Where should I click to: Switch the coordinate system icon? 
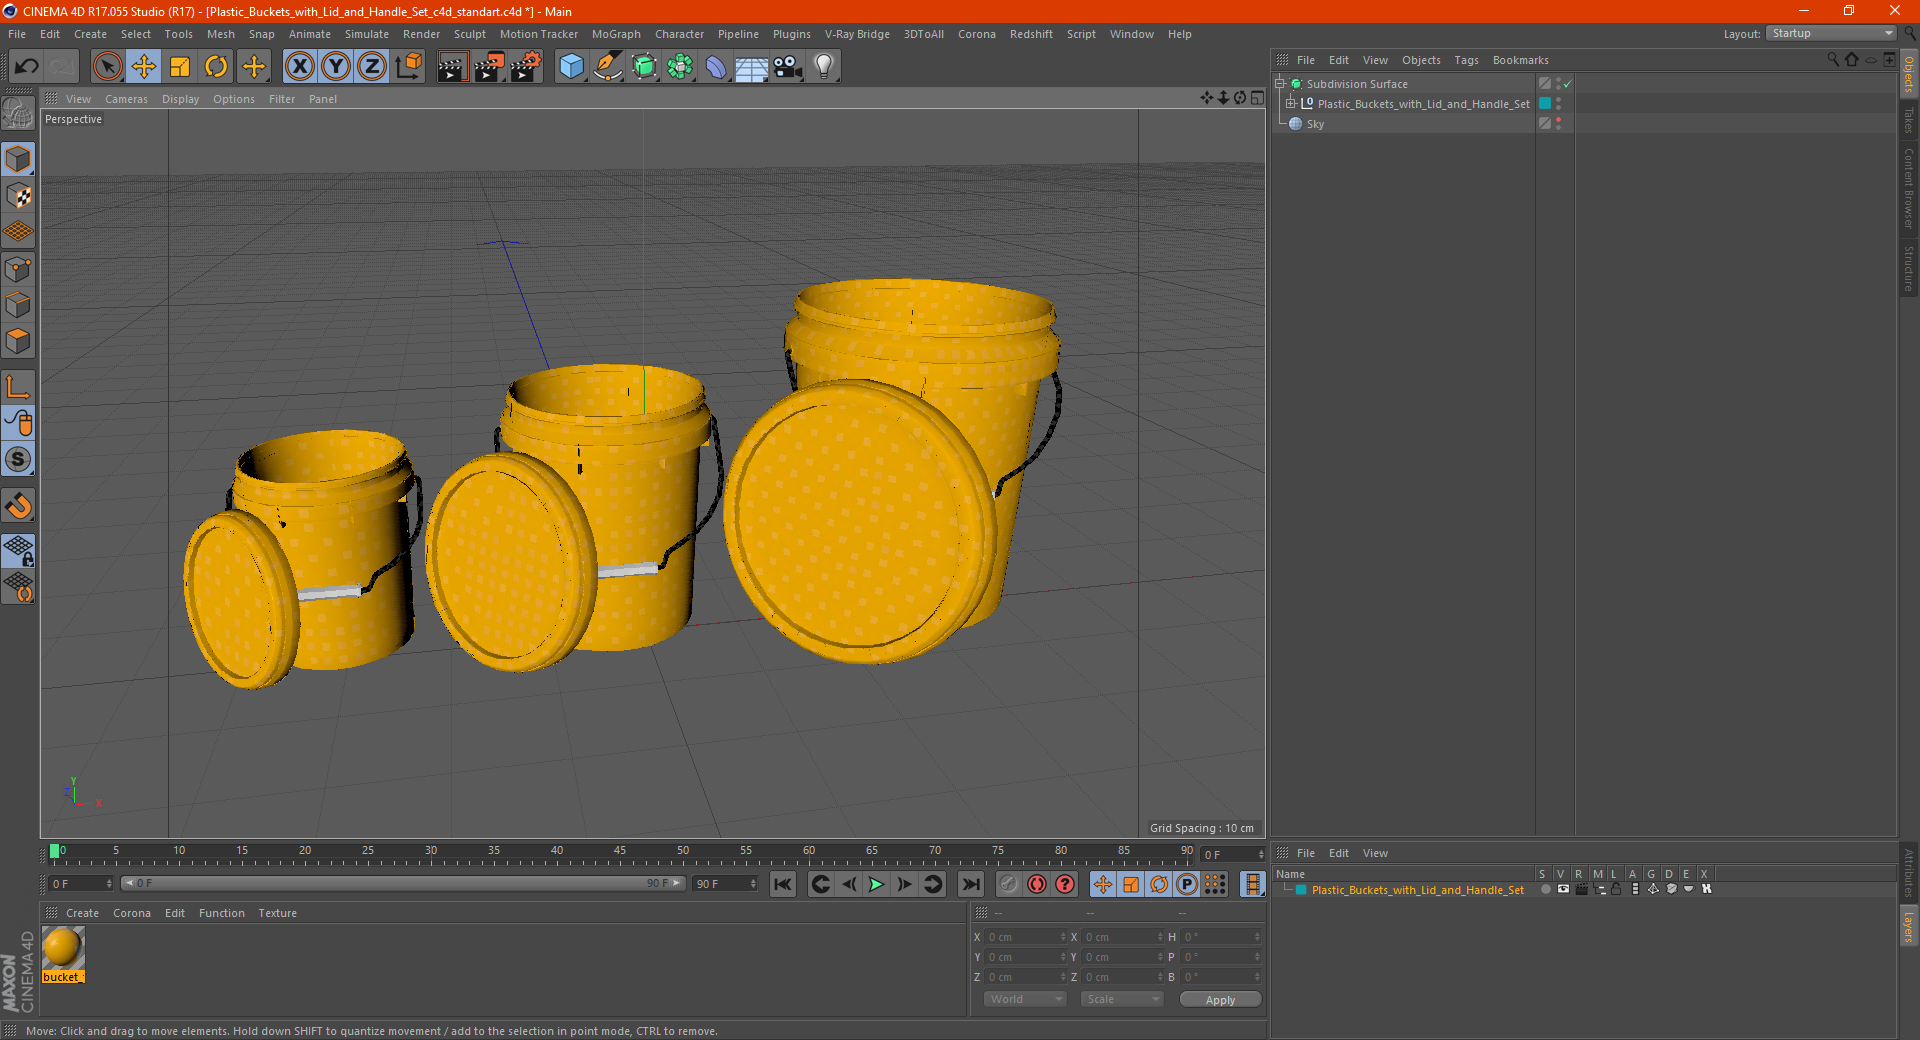[x=408, y=67]
